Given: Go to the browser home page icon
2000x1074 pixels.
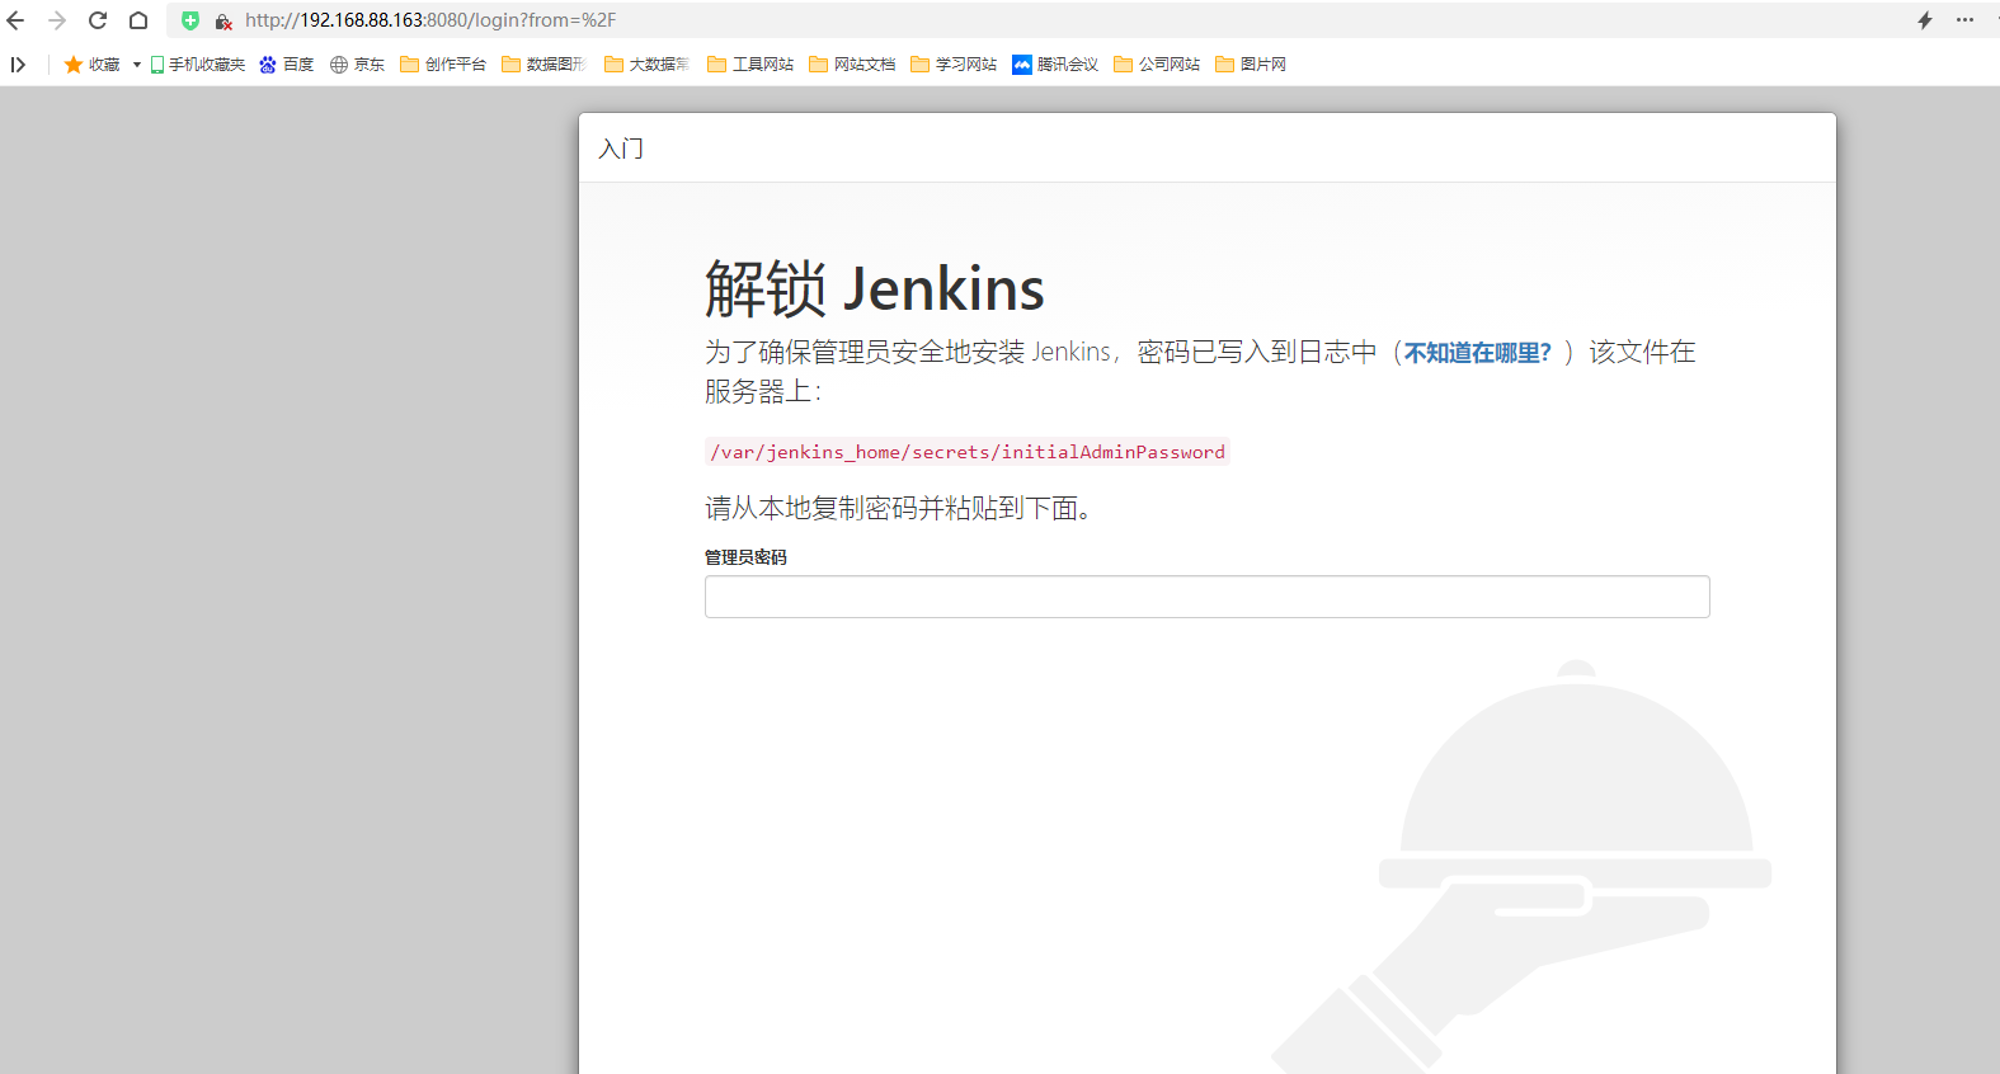Looking at the screenshot, I should (139, 20).
